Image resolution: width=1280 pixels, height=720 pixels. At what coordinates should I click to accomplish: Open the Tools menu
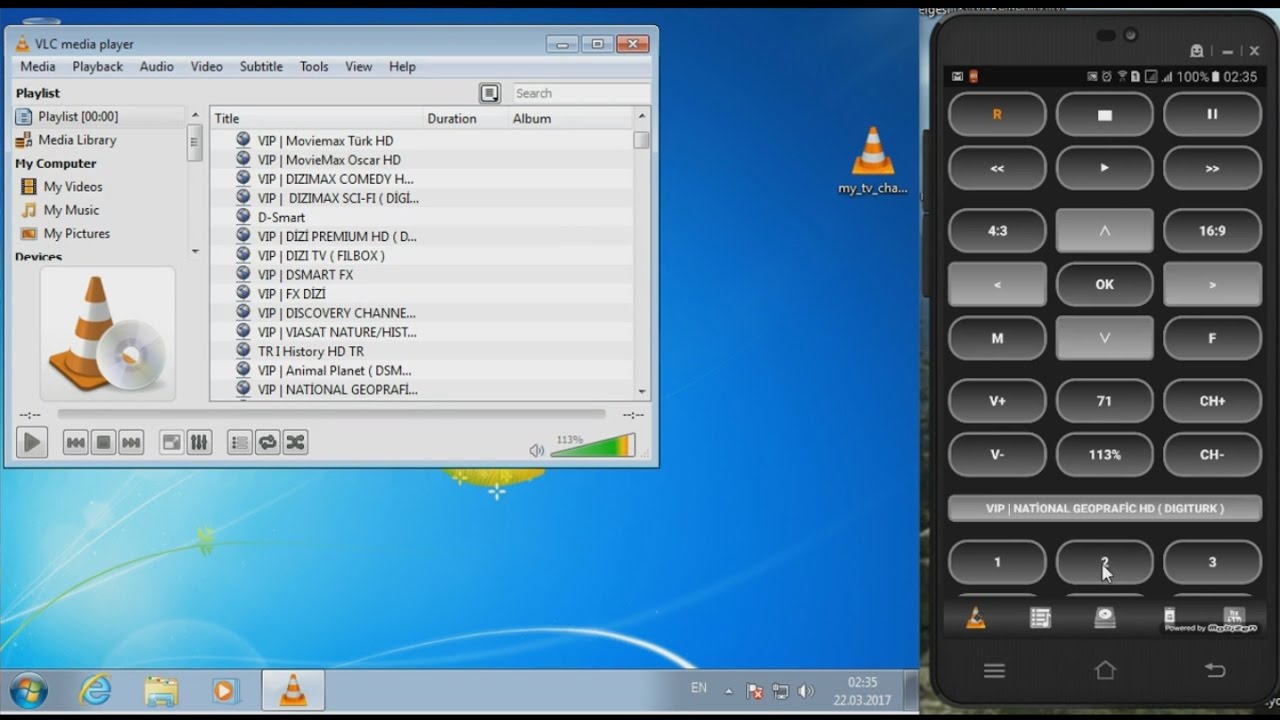pos(314,66)
